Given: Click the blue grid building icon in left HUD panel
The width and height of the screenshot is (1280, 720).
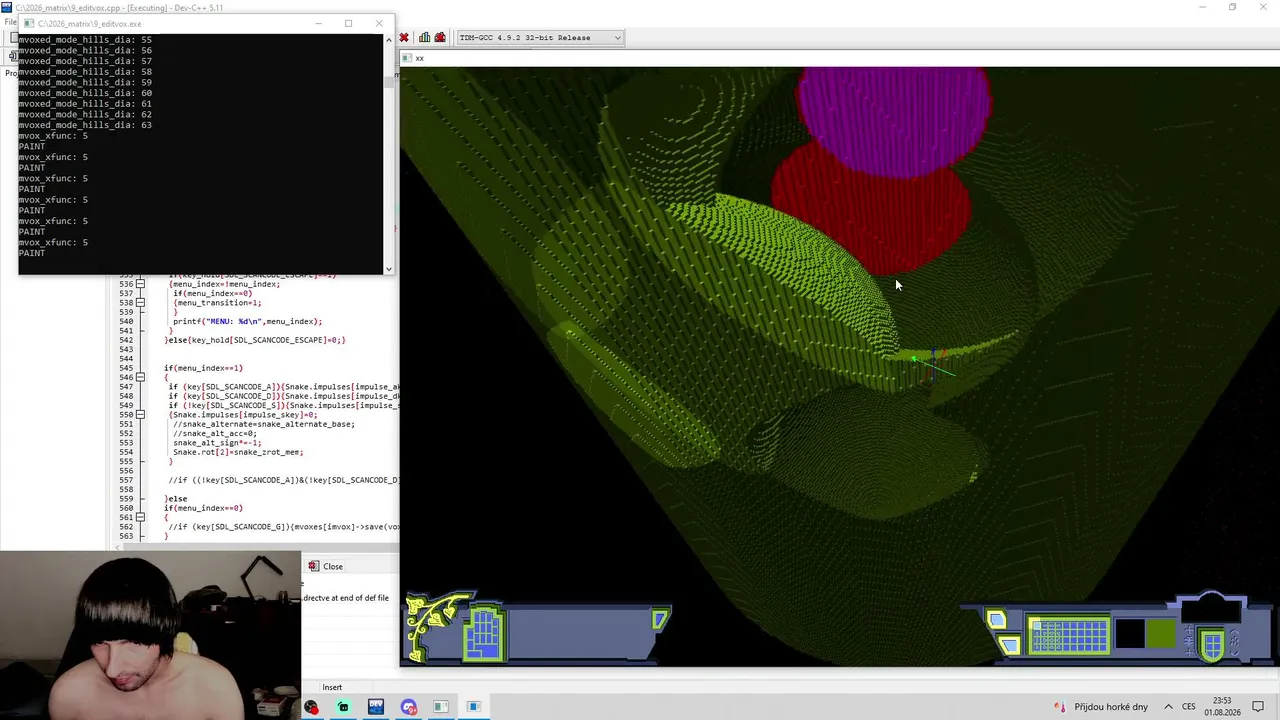Looking at the screenshot, I should point(484,632).
